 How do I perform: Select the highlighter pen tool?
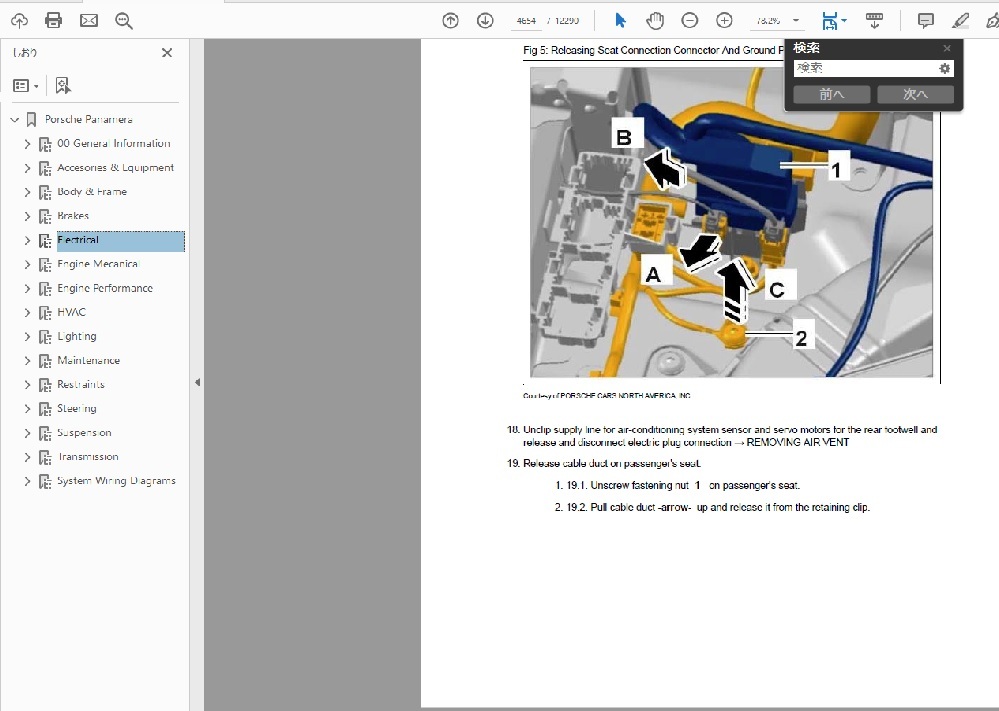pyautogui.click(x=960, y=21)
